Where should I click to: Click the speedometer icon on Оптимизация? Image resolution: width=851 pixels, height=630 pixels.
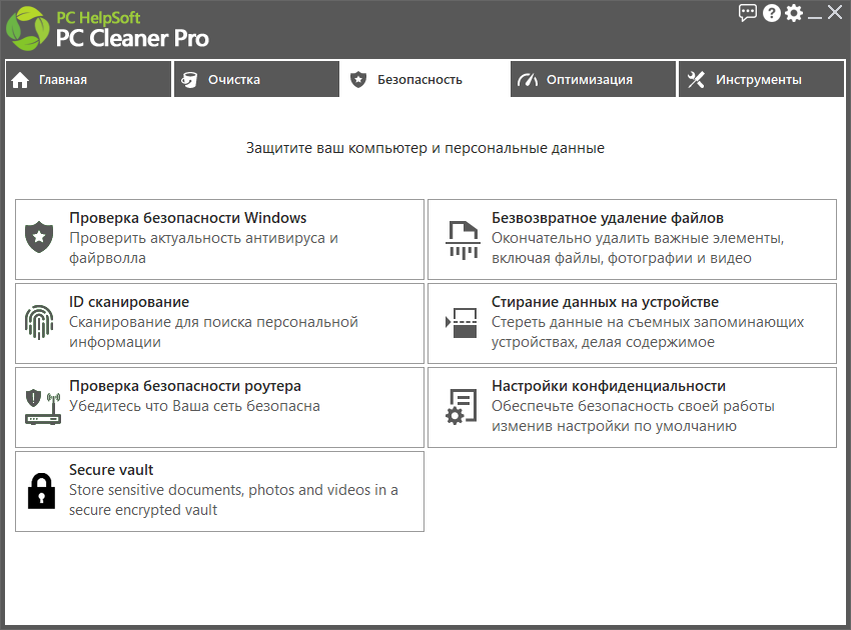528,80
